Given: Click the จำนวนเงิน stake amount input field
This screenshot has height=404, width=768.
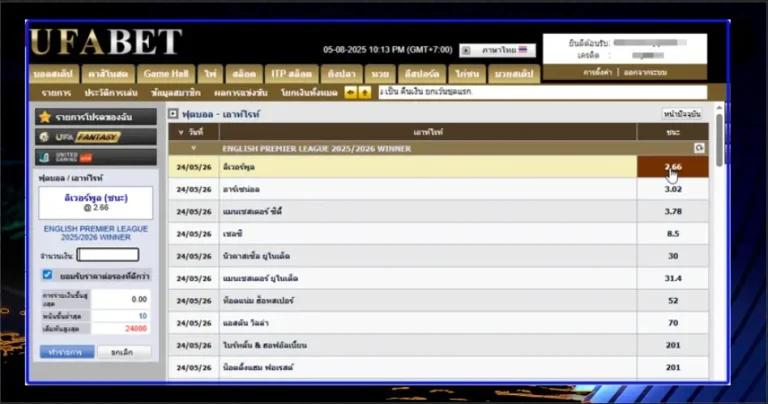Looking at the screenshot, I should tap(107, 255).
